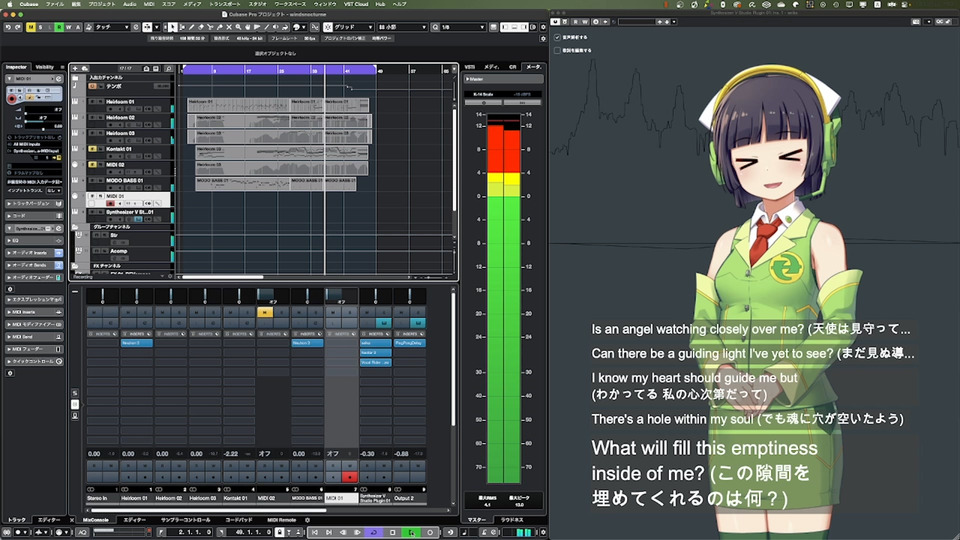Click the left locator position field 2.1.1.0

click(x=190, y=532)
